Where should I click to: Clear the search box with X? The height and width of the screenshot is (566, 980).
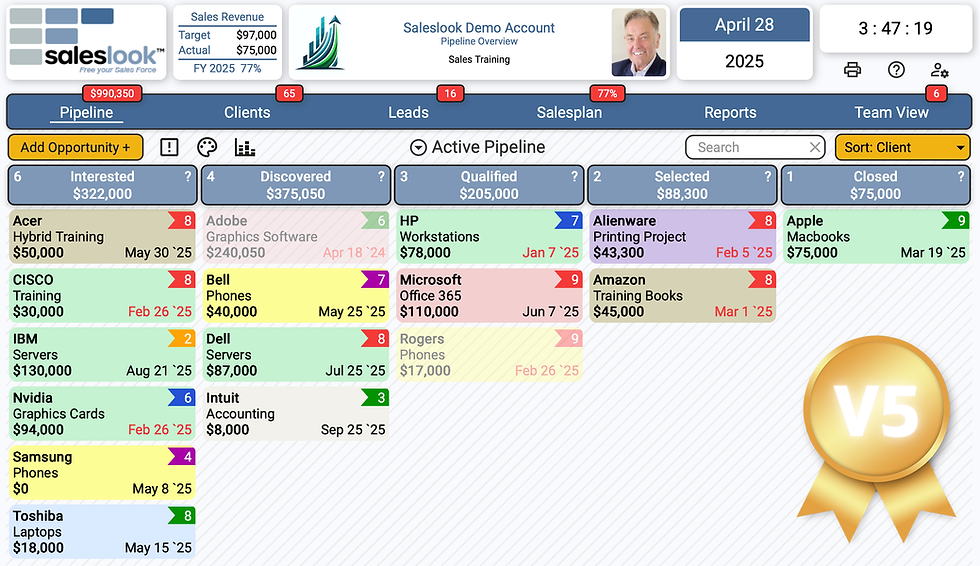(x=814, y=147)
